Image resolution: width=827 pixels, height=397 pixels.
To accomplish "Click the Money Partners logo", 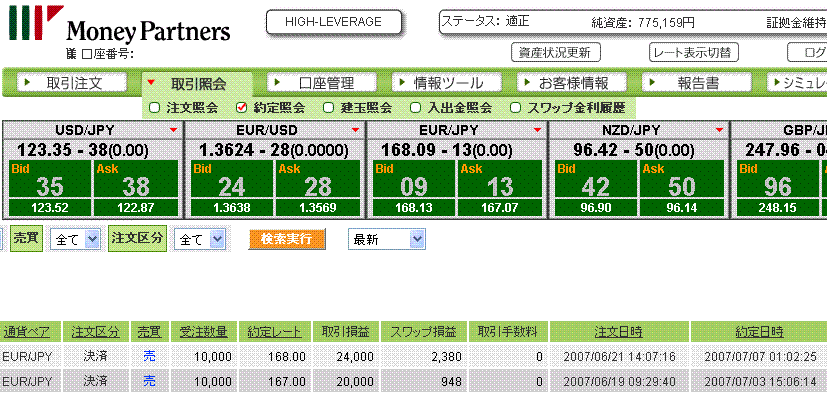I will pyautogui.click(x=120, y=24).
